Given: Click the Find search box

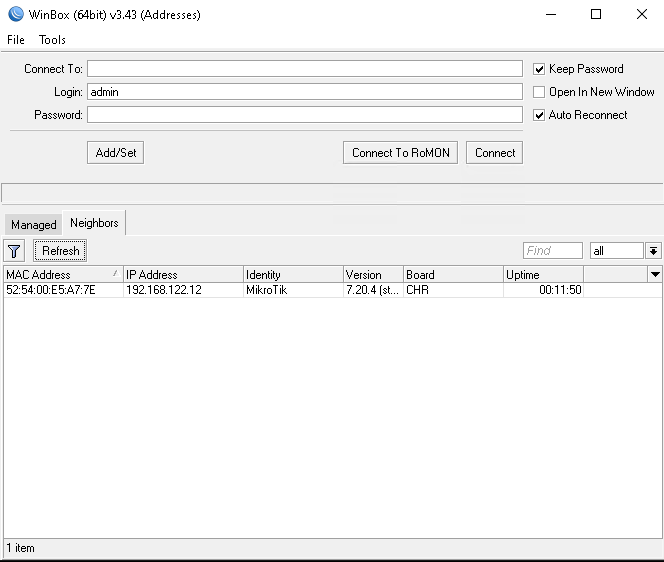Looking at the screenshot, I should click(553, 251).
